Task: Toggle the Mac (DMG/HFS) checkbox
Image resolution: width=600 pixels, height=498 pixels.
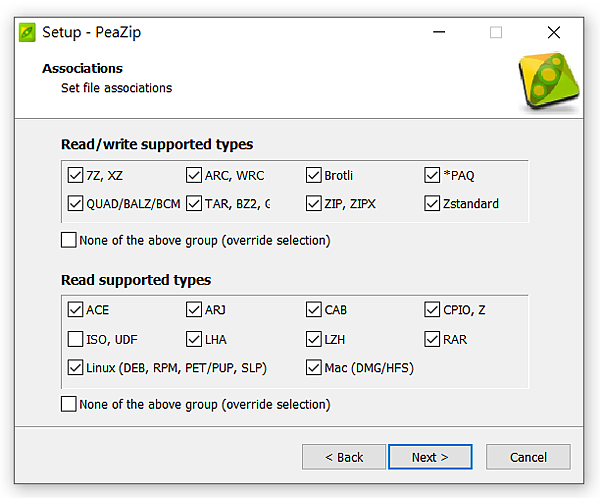Action: pos(313,367)
